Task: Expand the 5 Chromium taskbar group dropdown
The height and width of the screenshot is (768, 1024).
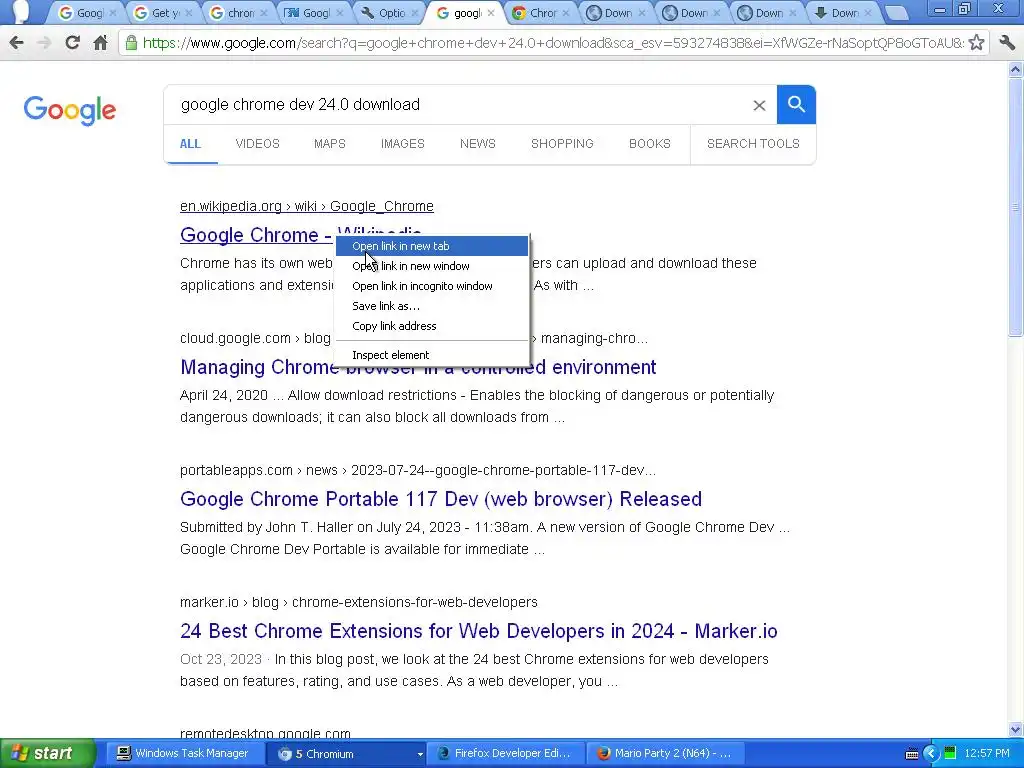Action: [420, 754]
